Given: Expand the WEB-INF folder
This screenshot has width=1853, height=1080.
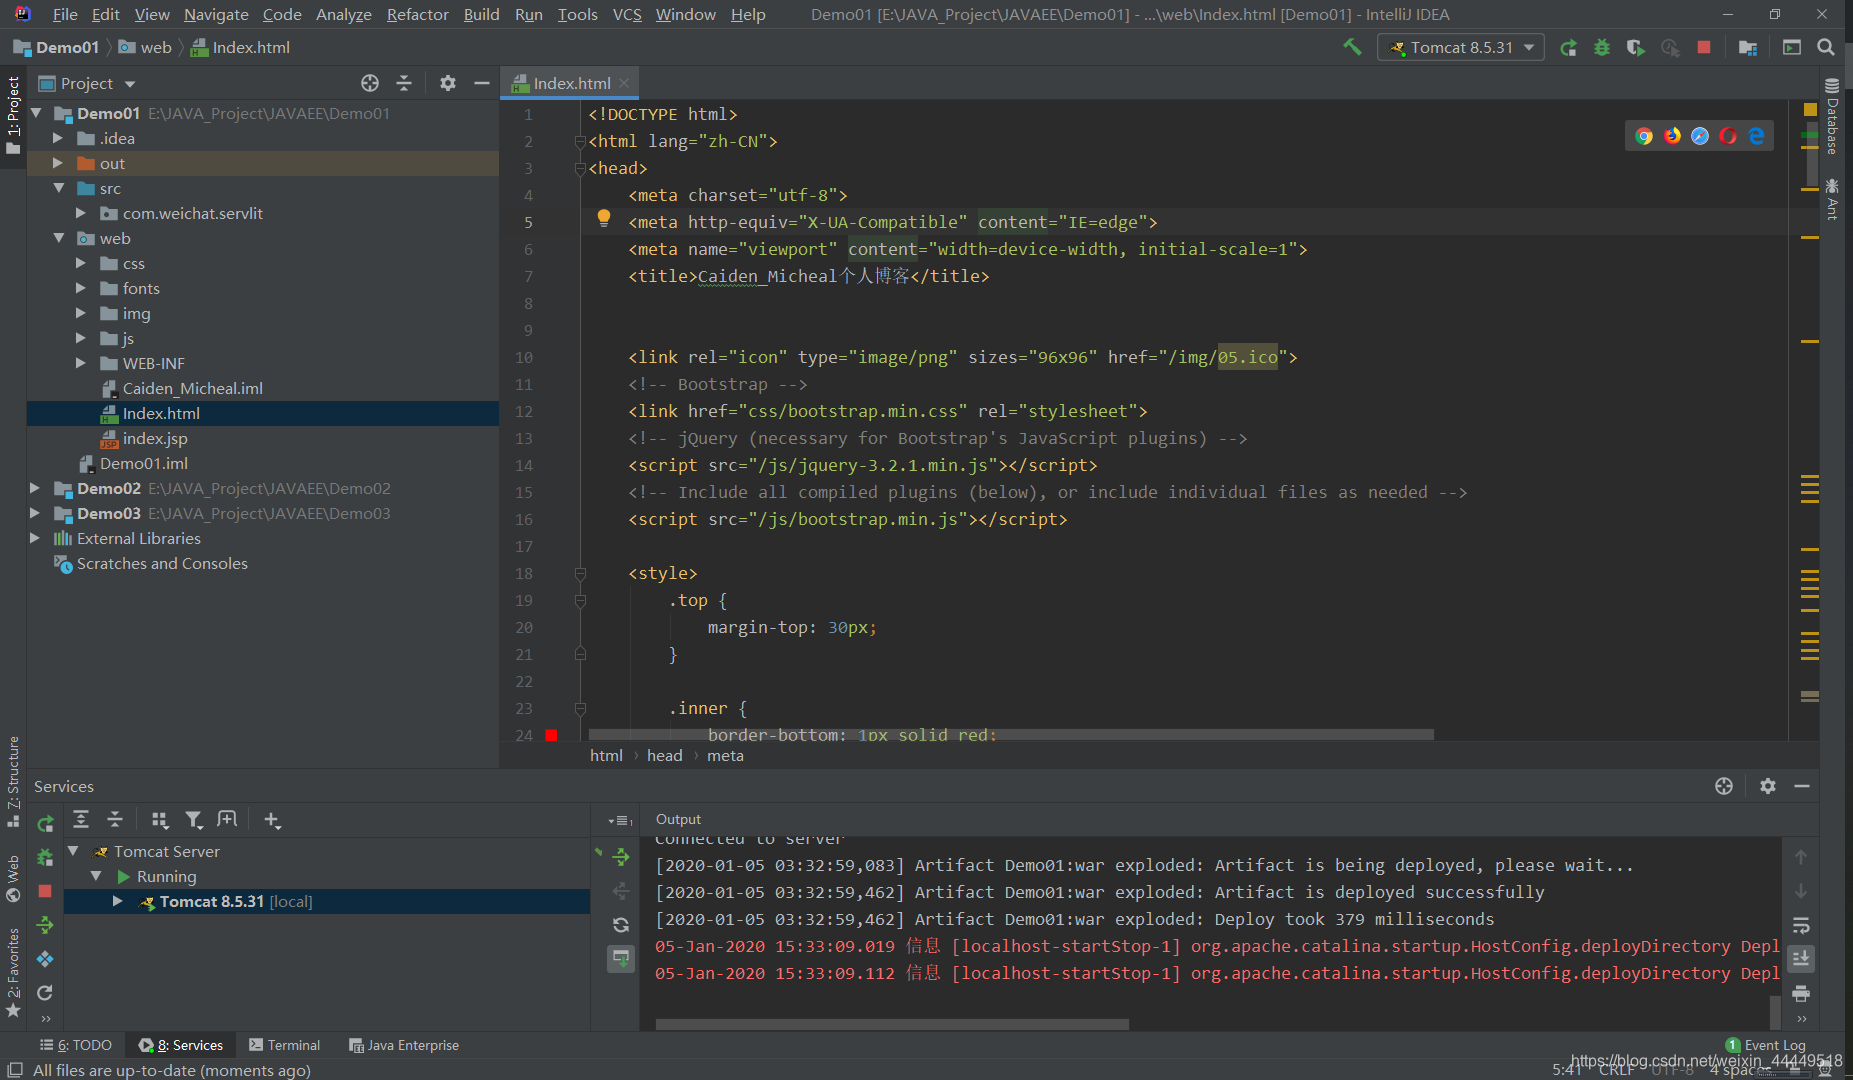Looking at the screenshot, I should (81, 363).
